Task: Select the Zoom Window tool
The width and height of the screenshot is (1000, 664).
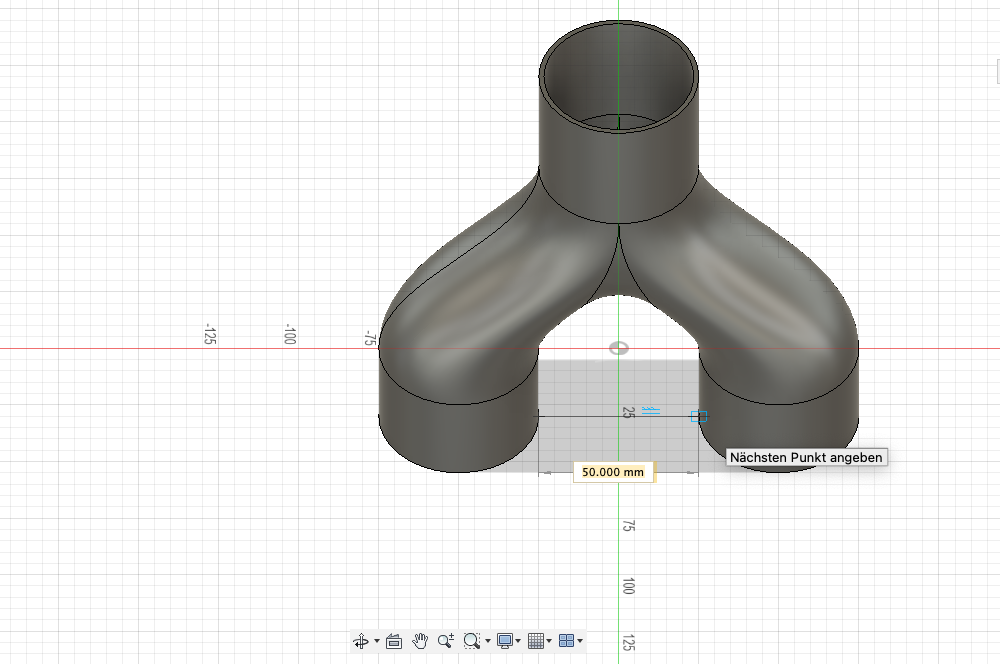Action: 472,641
